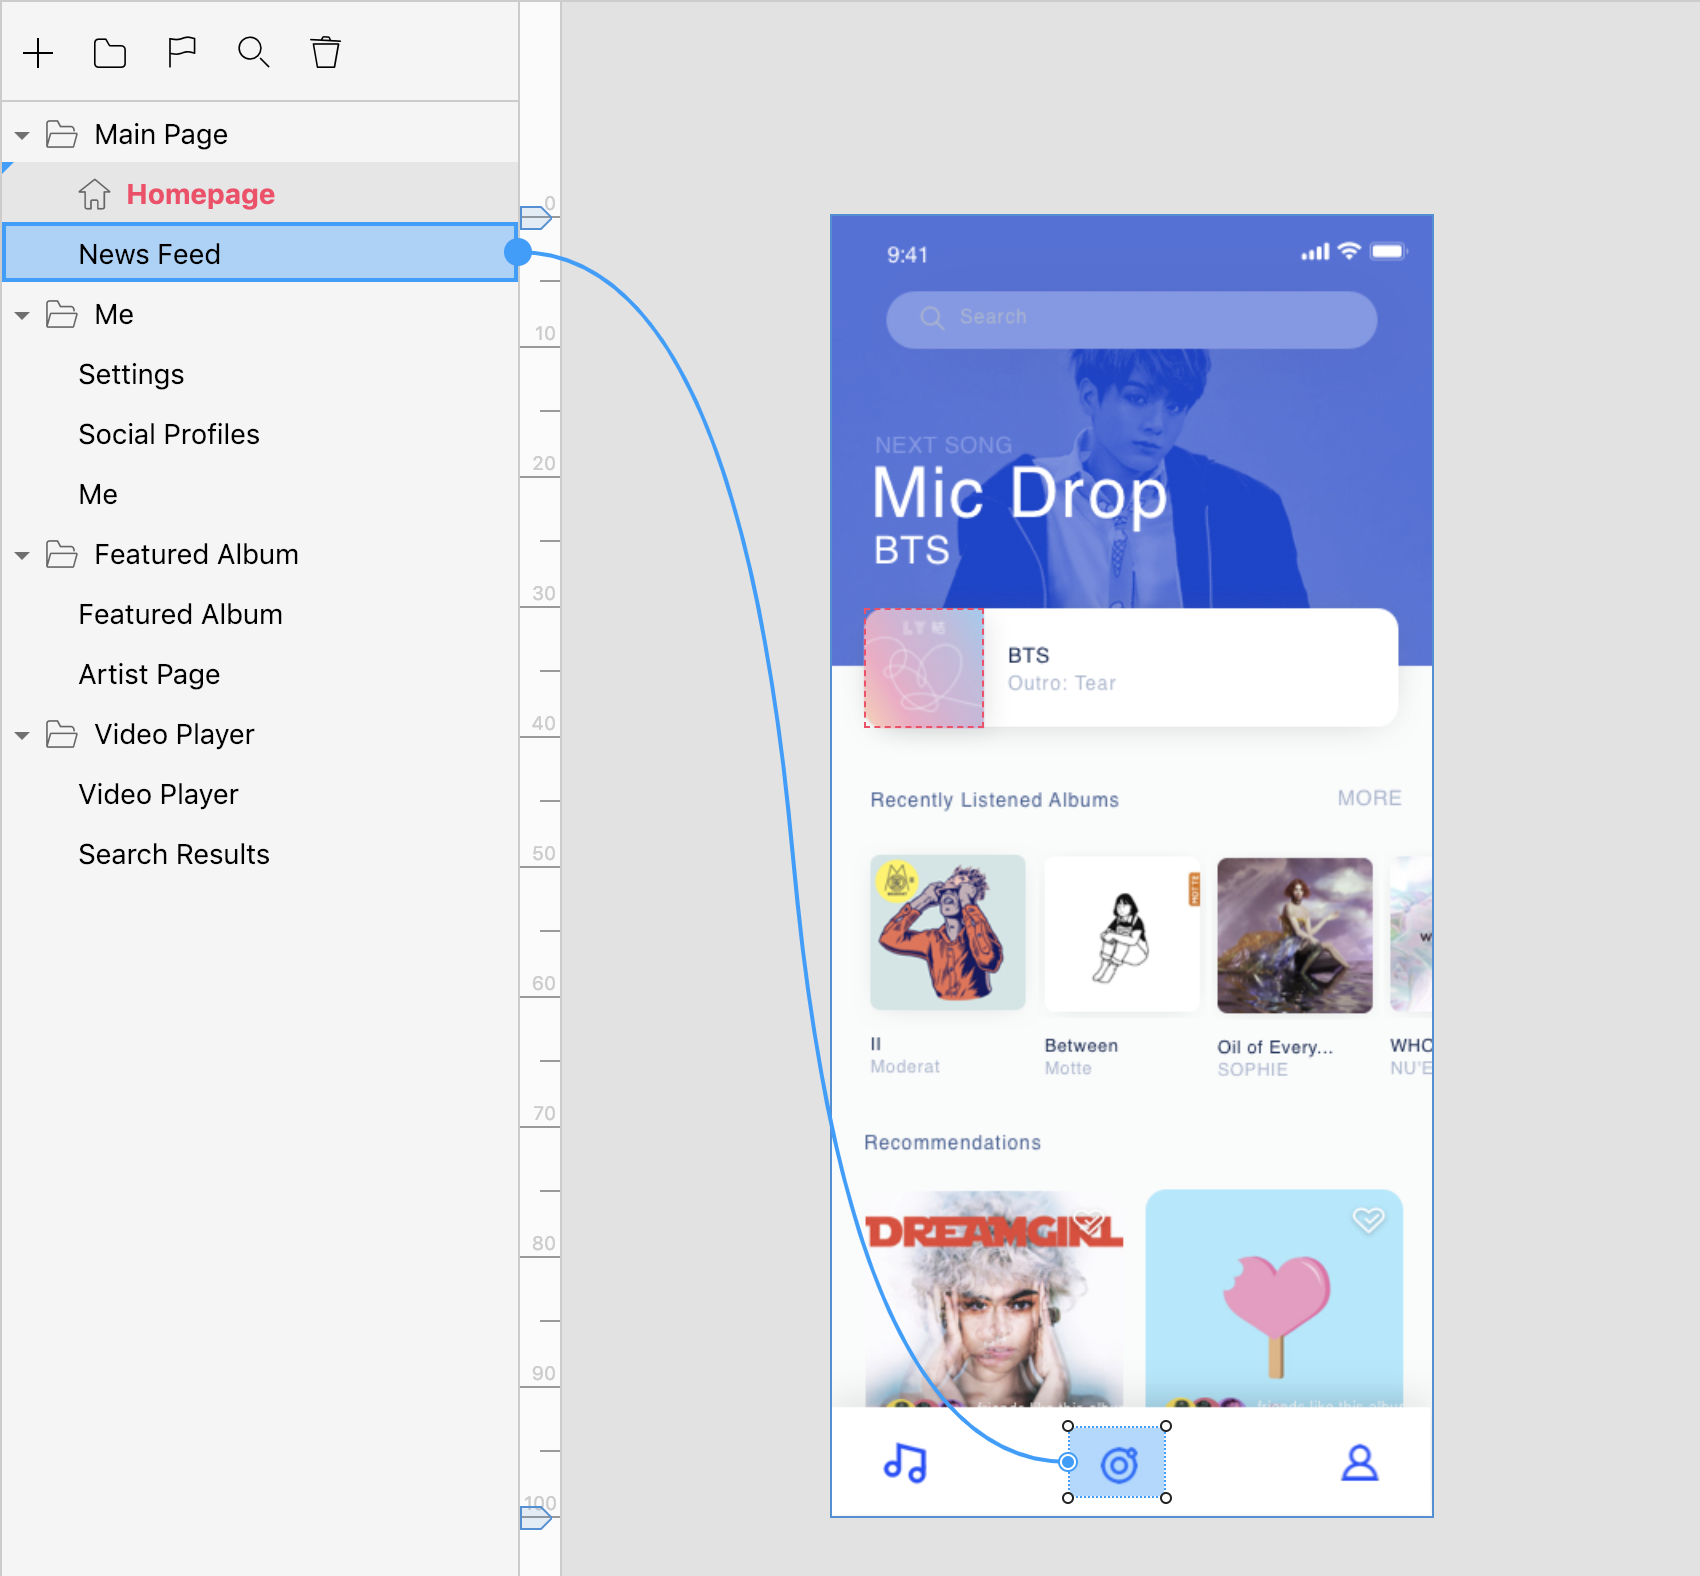Click the search magnifier icon in sidebar toolbar
Viewport: 1700px width, 1576px height.
[x=254, y=53]
